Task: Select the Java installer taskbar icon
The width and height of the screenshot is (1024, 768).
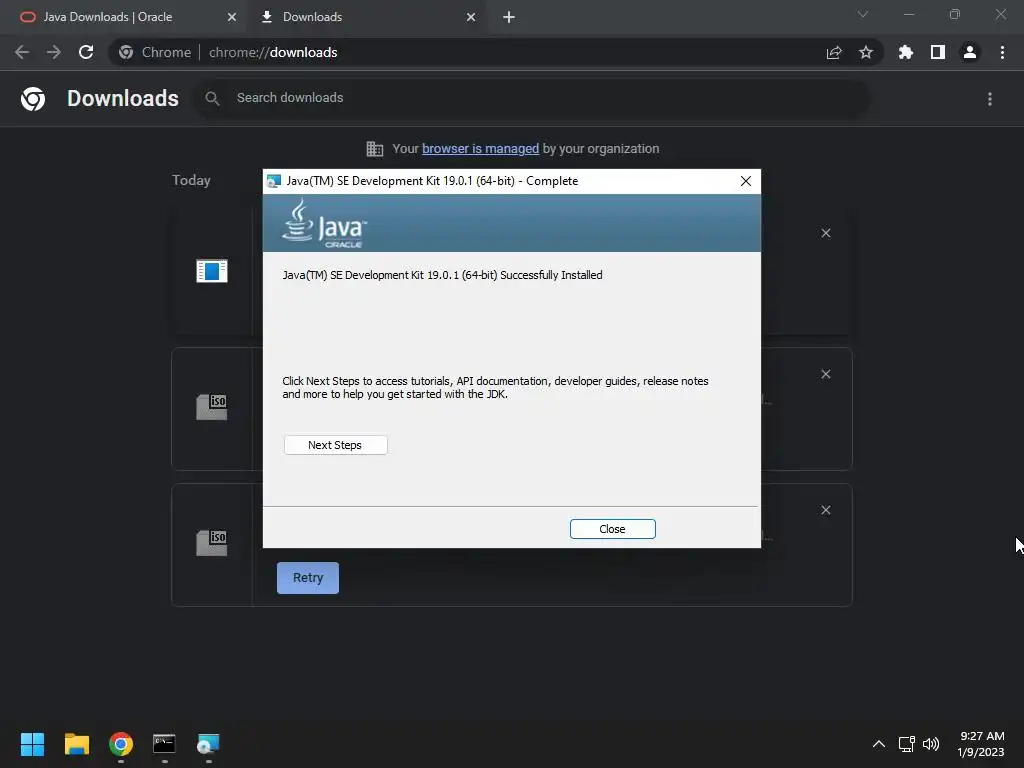Action: (x=208, y=744)
